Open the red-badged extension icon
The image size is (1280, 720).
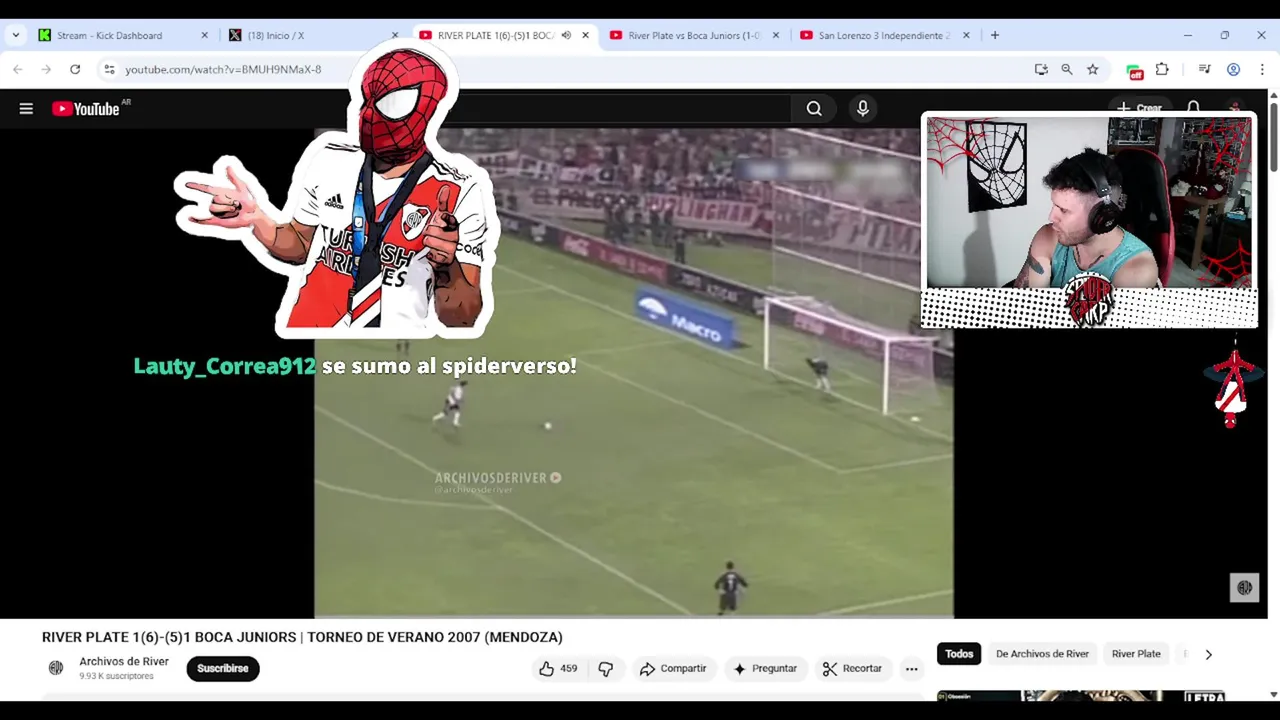pyautogui.click(x=1134, y=70)
